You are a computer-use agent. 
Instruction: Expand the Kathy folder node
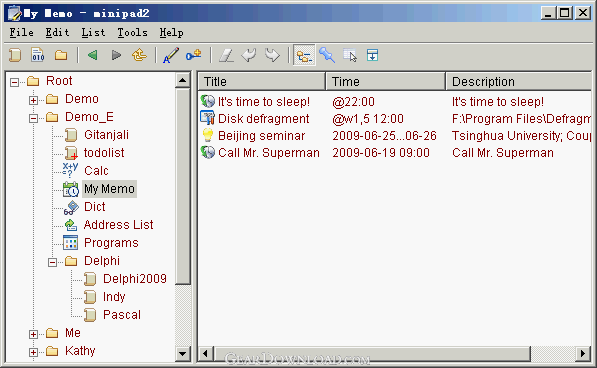34,352
